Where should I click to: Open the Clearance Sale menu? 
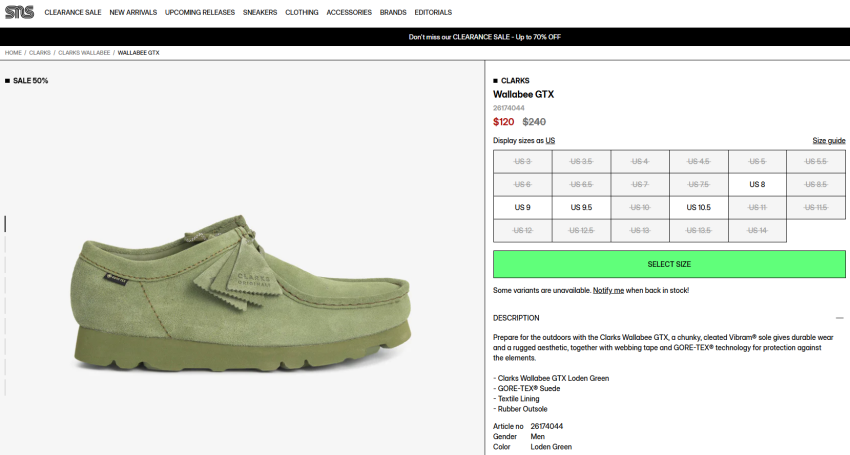point(73,12)
